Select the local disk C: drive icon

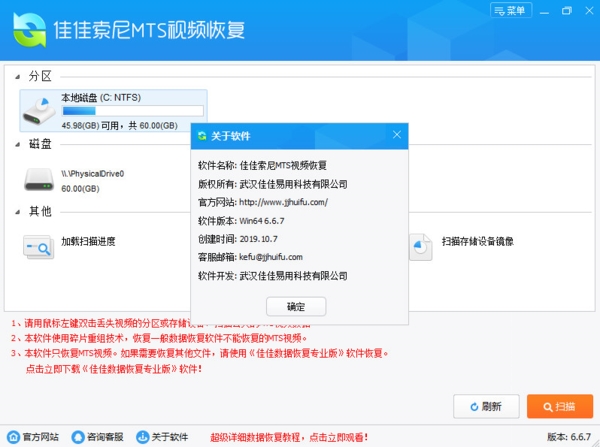[39, 111]
